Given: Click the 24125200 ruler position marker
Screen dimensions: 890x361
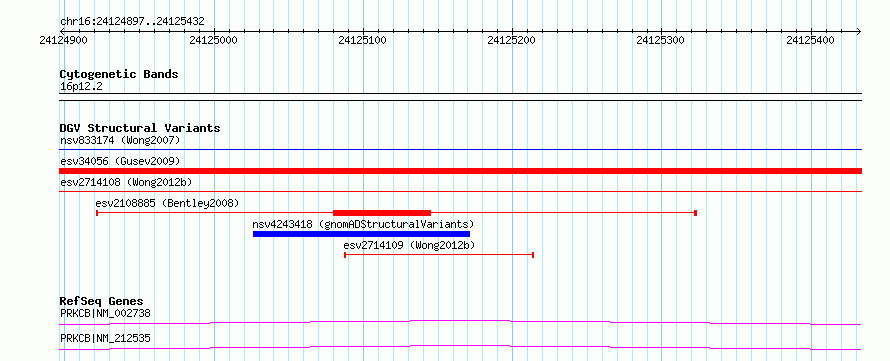Looking at the screenshot, I should [x=512, y=40].
